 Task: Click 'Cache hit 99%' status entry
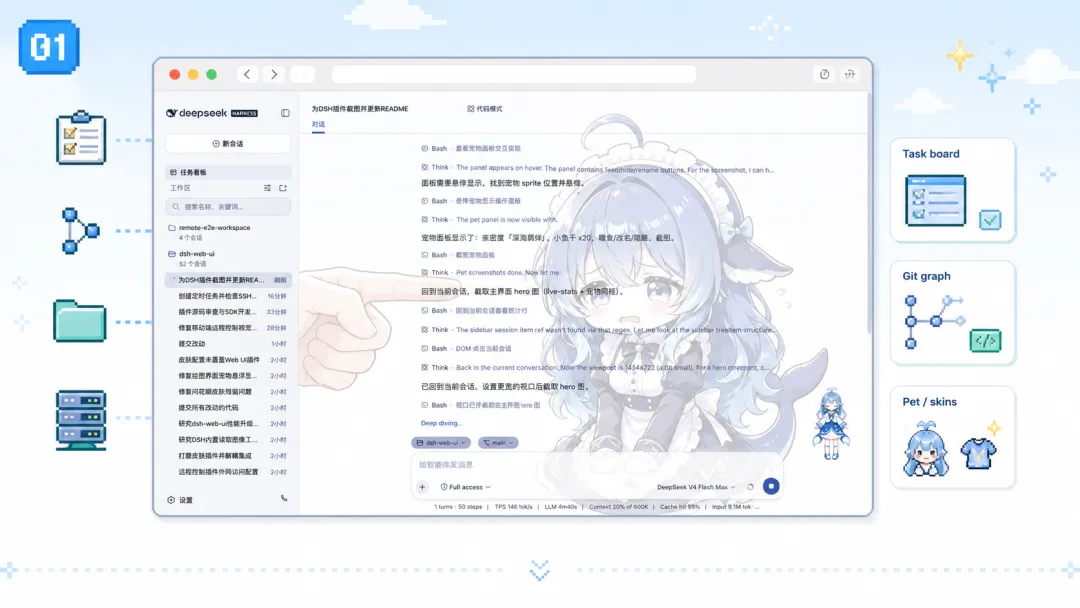coord(679,507)
